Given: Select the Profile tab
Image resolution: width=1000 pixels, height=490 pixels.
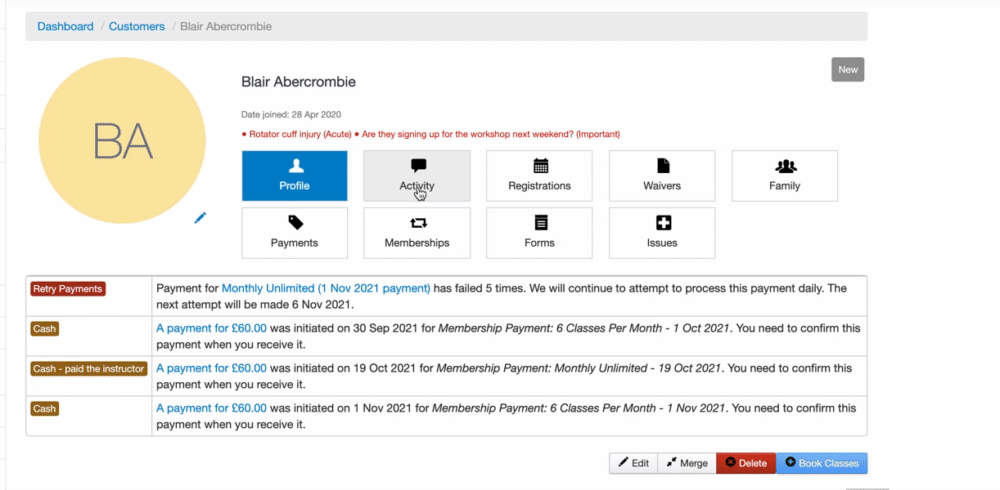Looking at the screenshot, I should [294, 176].
